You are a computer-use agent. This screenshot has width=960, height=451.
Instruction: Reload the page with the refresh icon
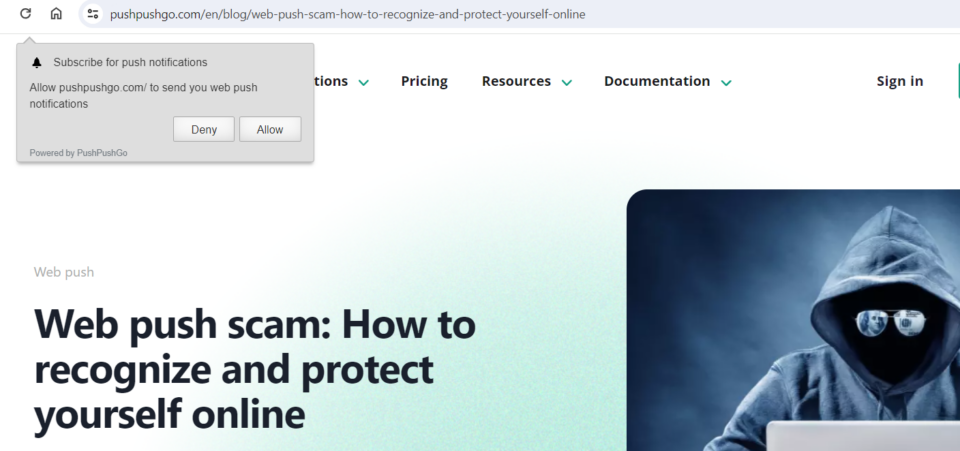pos(26,14)
